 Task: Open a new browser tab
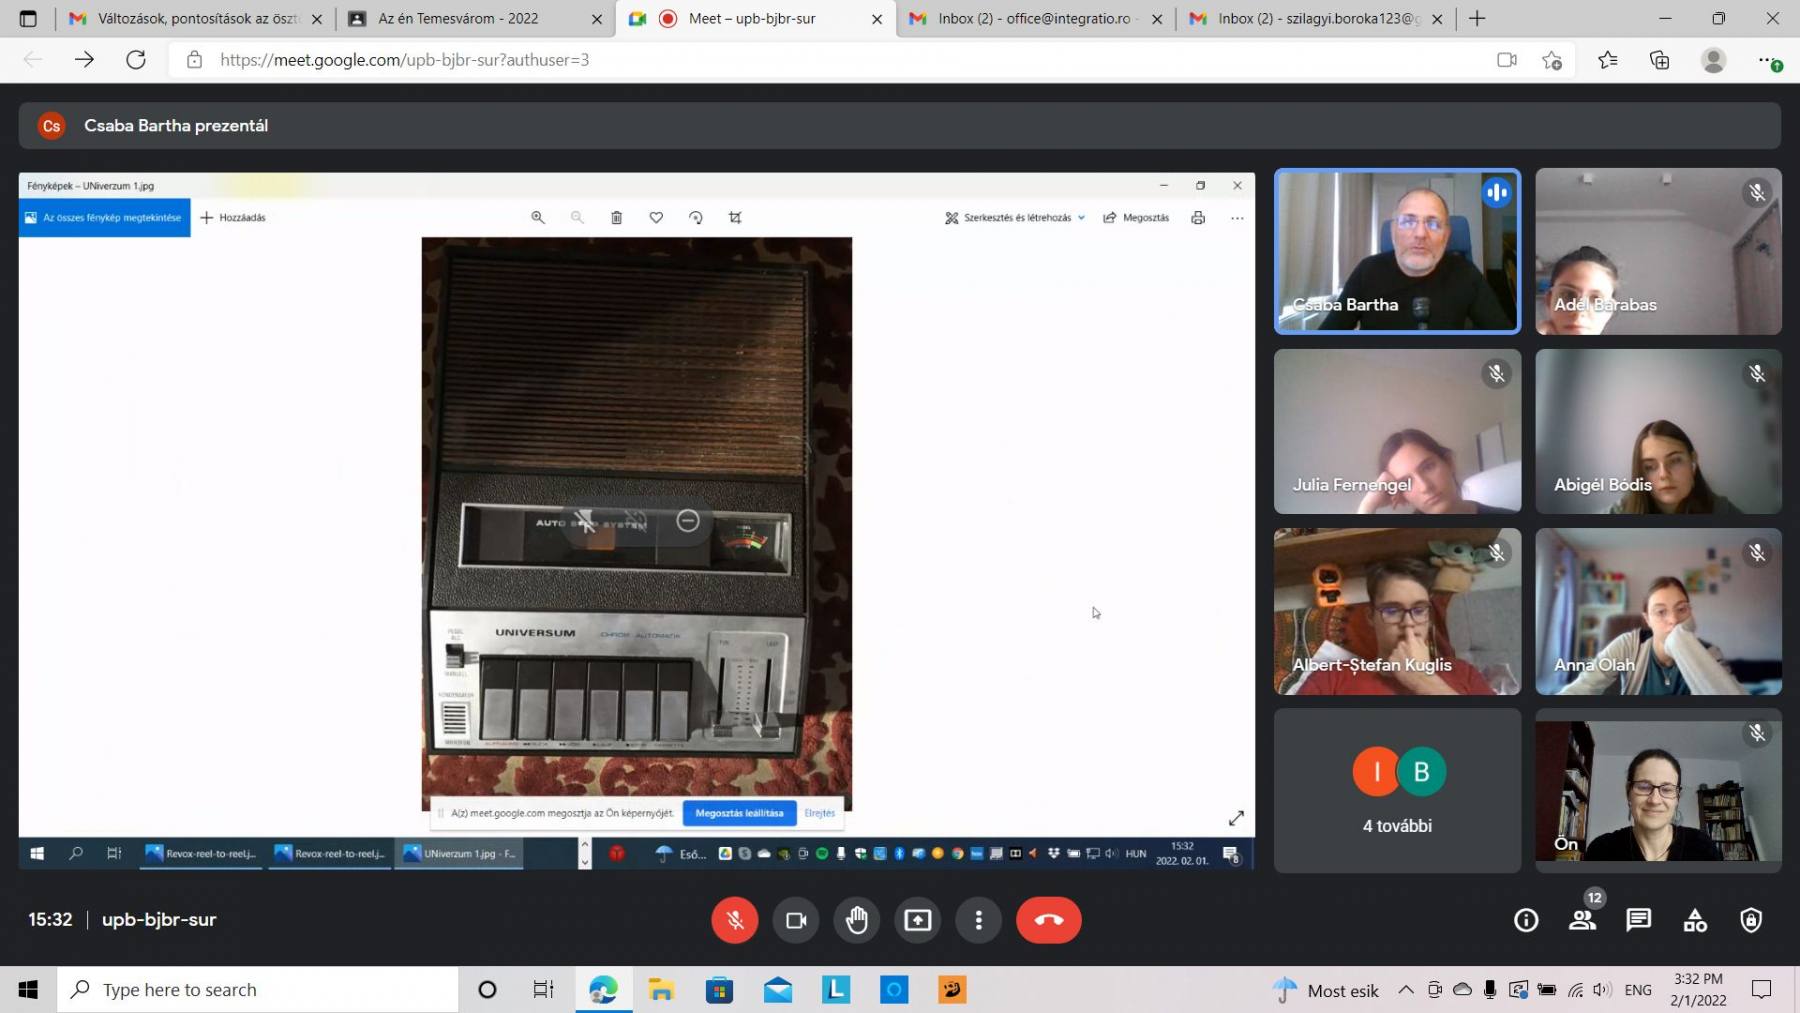[x=1477, y=19]
